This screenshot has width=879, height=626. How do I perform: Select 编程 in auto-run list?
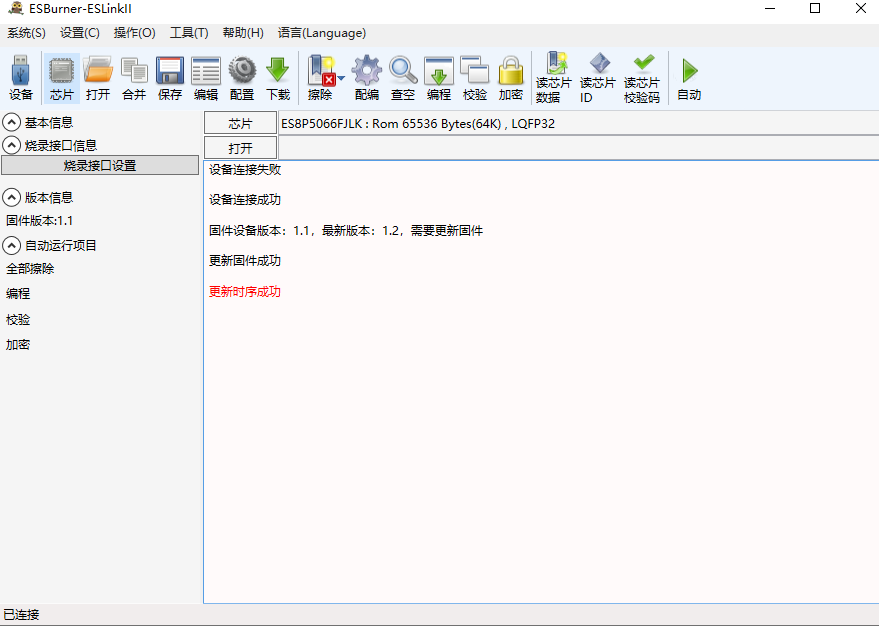[x=18, y=294]
